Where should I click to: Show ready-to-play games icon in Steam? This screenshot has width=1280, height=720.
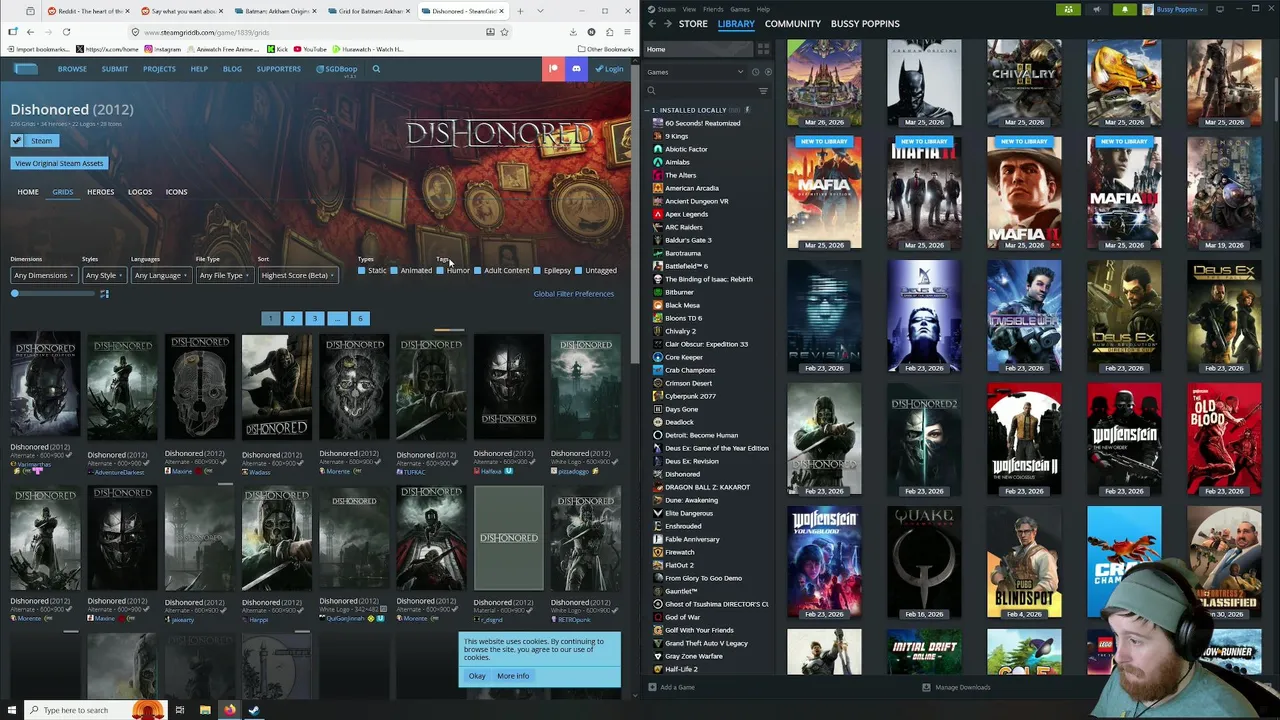[x=767, y=72]
